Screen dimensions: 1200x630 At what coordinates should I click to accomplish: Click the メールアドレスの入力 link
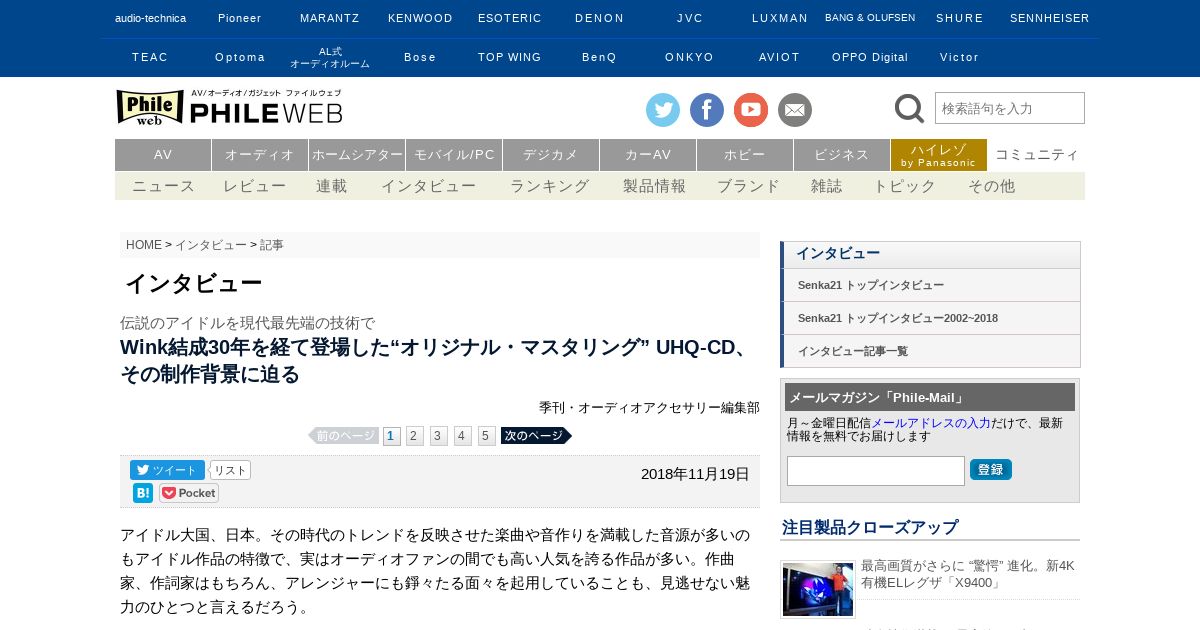(931, 423)
